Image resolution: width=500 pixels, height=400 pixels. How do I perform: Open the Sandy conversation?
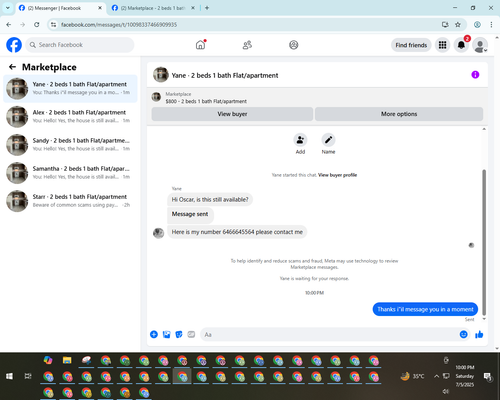point(70,145)
